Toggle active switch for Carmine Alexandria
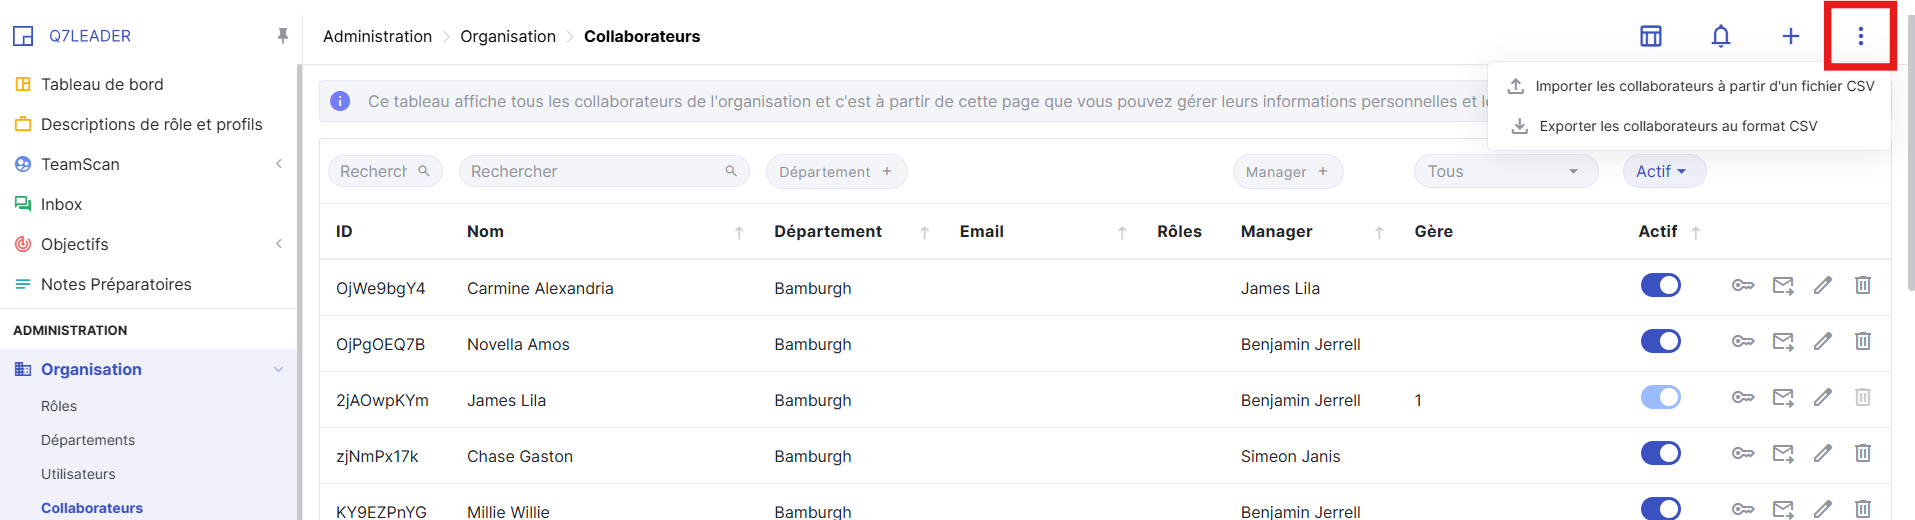The image size is (1915, 520). click(1660, 286)
